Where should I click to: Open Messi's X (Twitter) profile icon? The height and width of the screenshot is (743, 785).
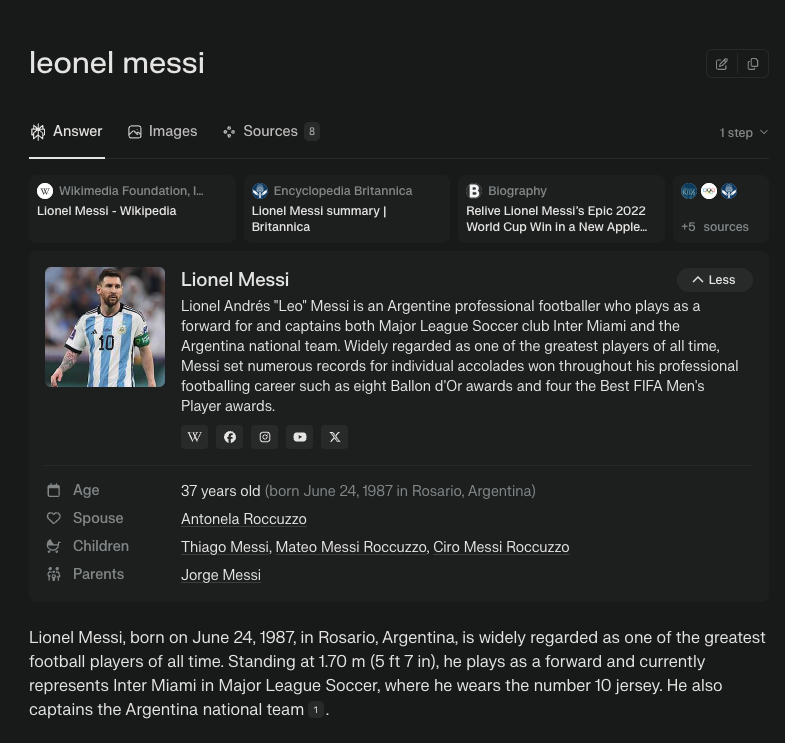(x=334, y=437)
